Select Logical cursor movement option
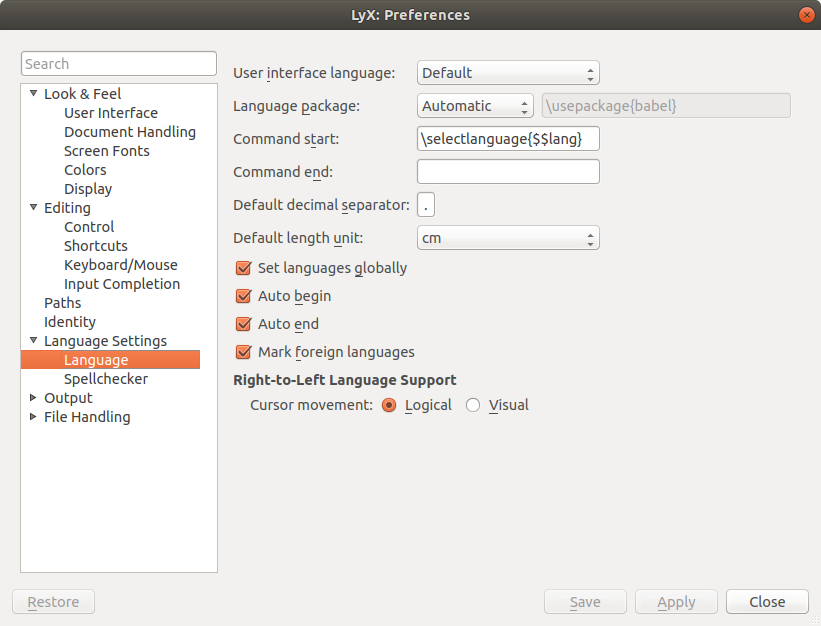The image size is (821, 626). pos(390,405)
